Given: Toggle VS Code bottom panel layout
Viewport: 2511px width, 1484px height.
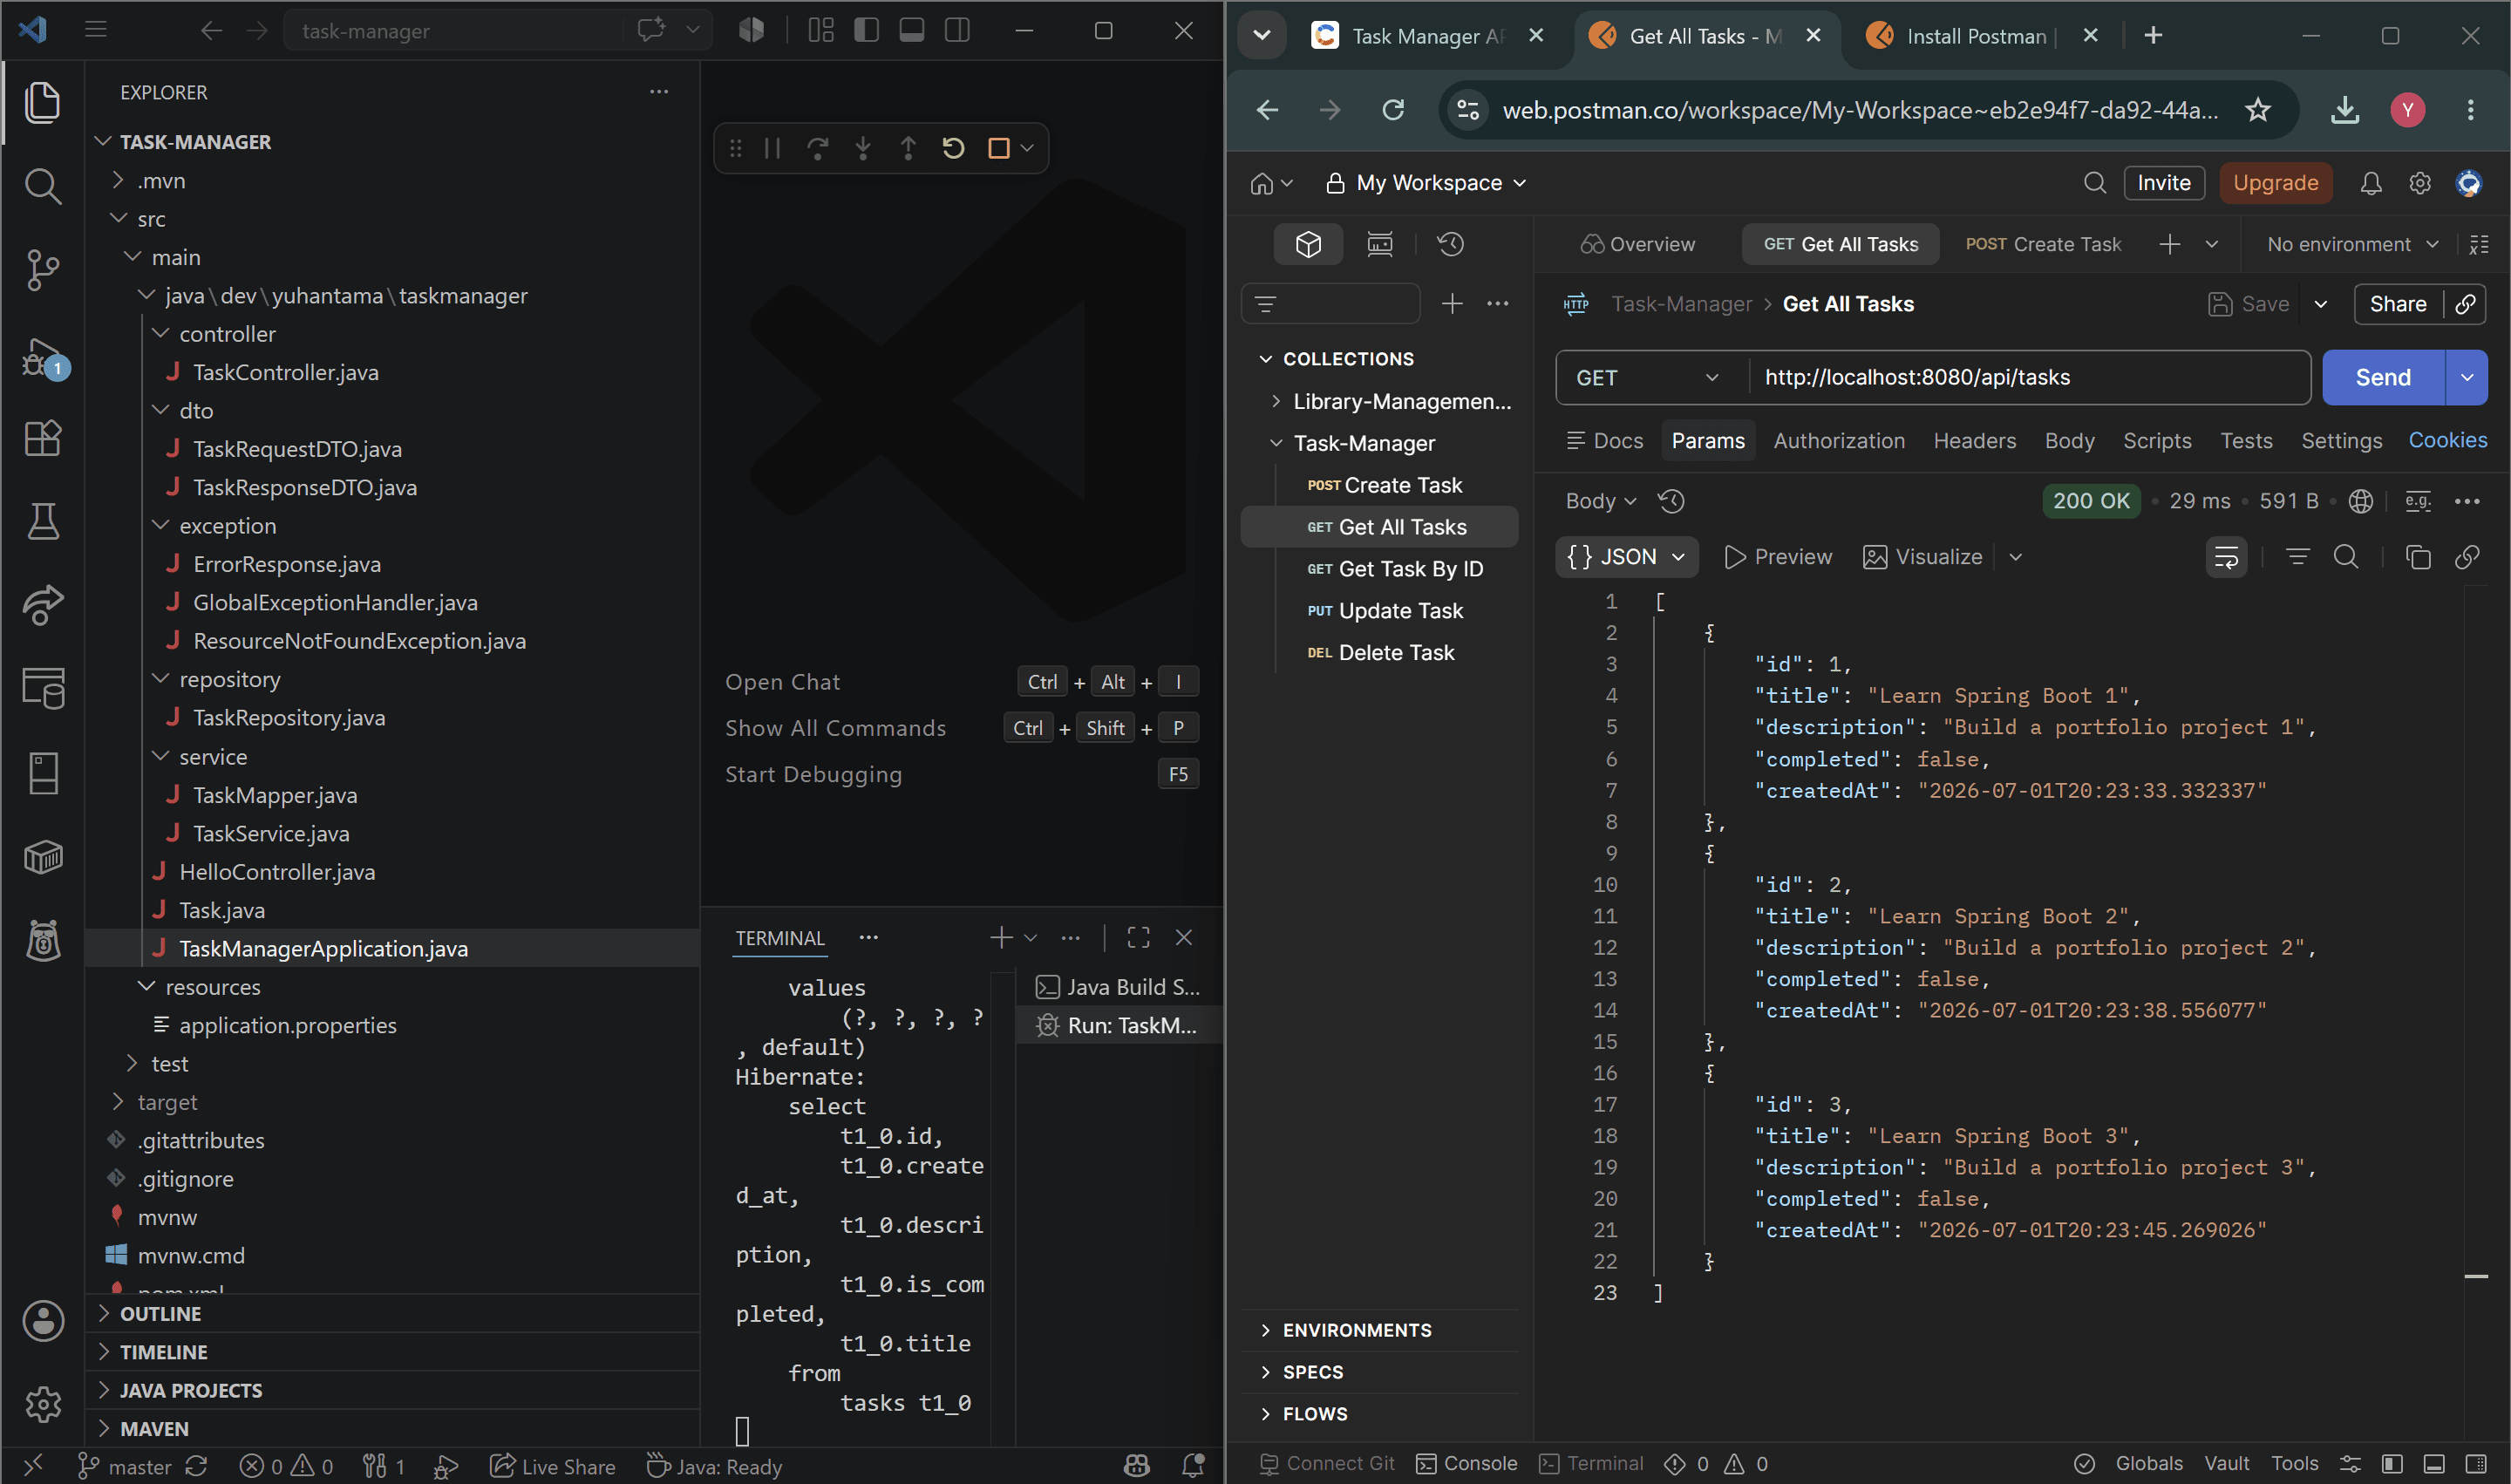Looking at the screenshot, I should click(911, 30).
